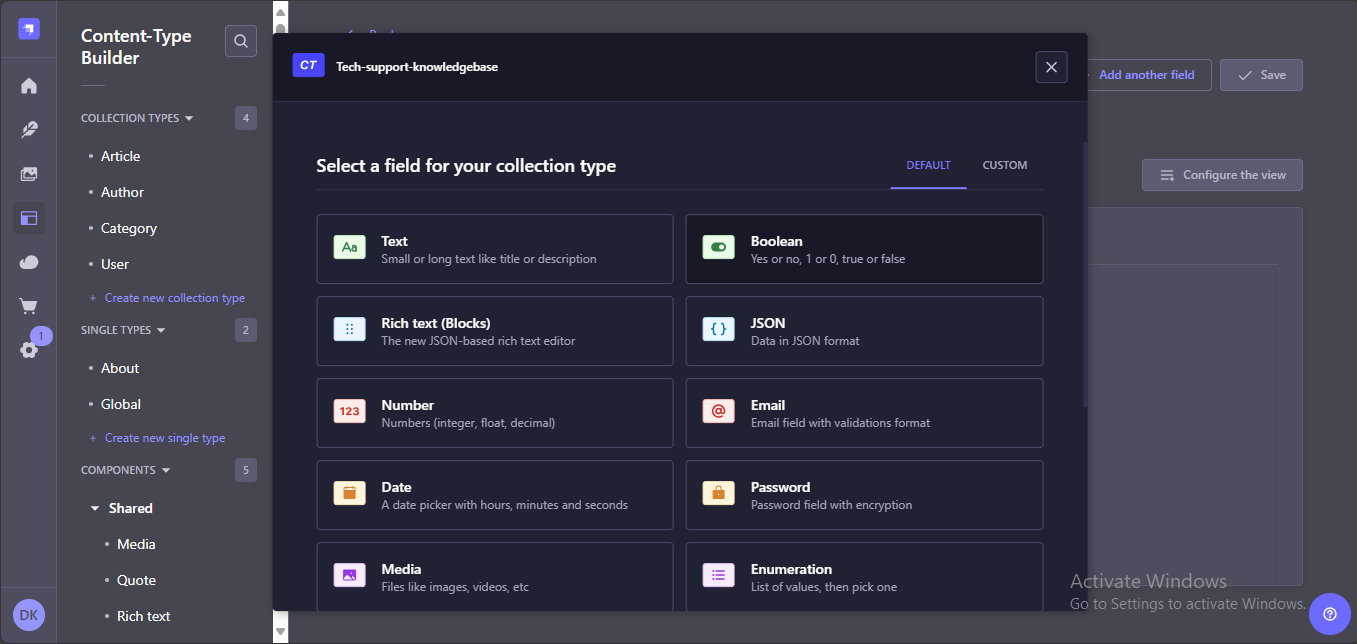Click Create new single type link
The height and width of the screenshot is (644, 1357).
point(164,438)
